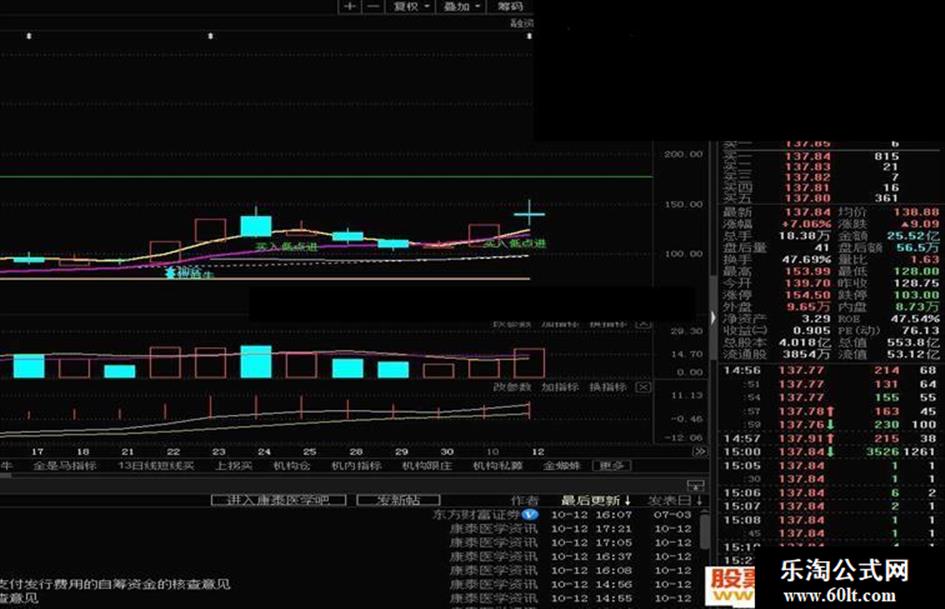Click the 换手 value 47.69%
The width and height of the screenshot is (945, 609).
click(x=806, y=260)
